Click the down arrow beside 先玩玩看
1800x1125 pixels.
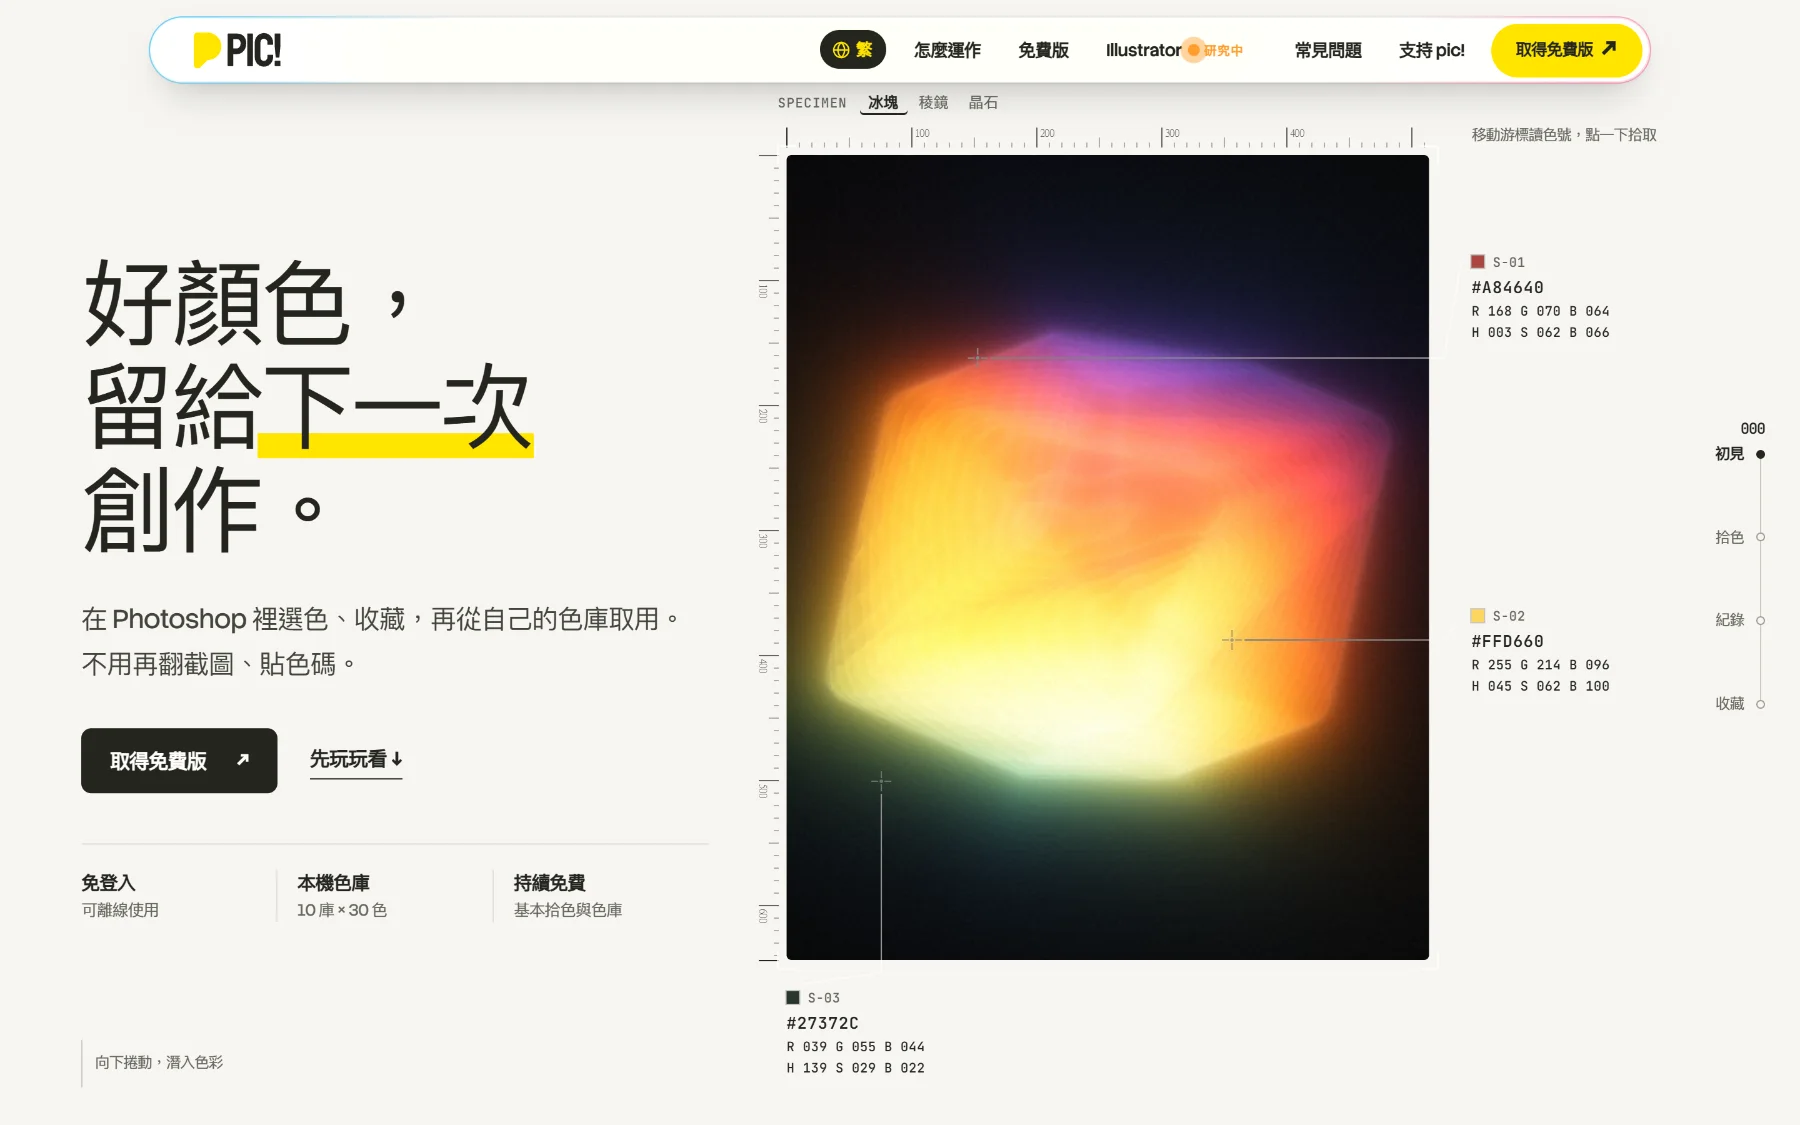tap(397, 759)
